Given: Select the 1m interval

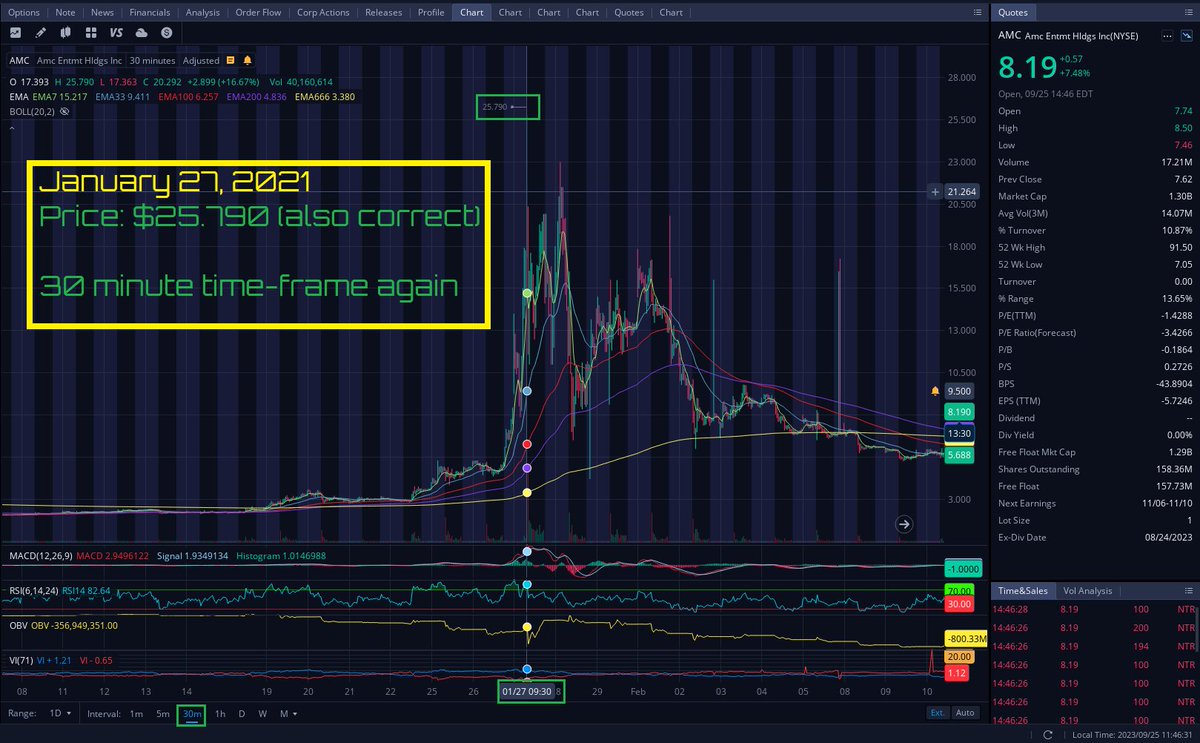Looking at the screenshot, I should coord(135,714).
